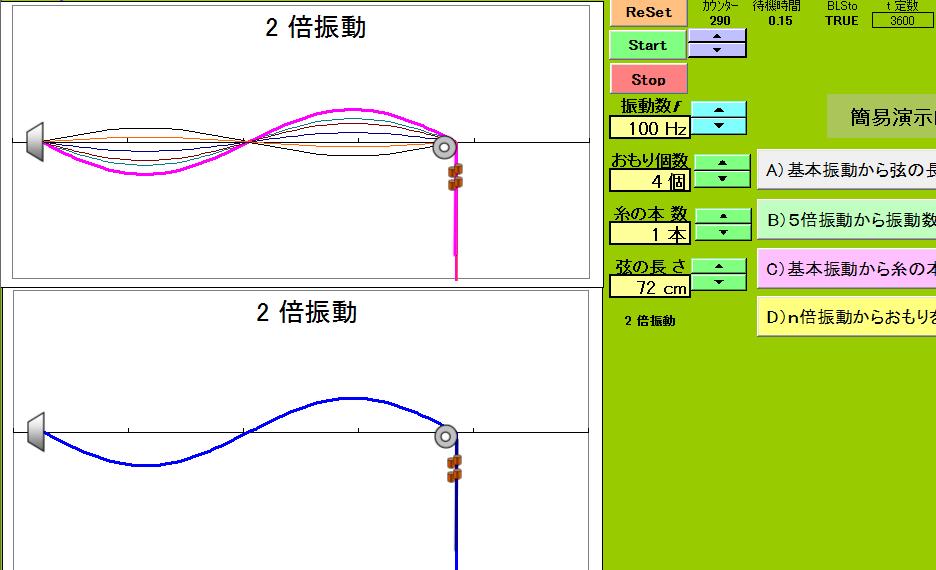Run demo A) 基本振動から弦の長さ
936x570 pixels.
(846, 170)
